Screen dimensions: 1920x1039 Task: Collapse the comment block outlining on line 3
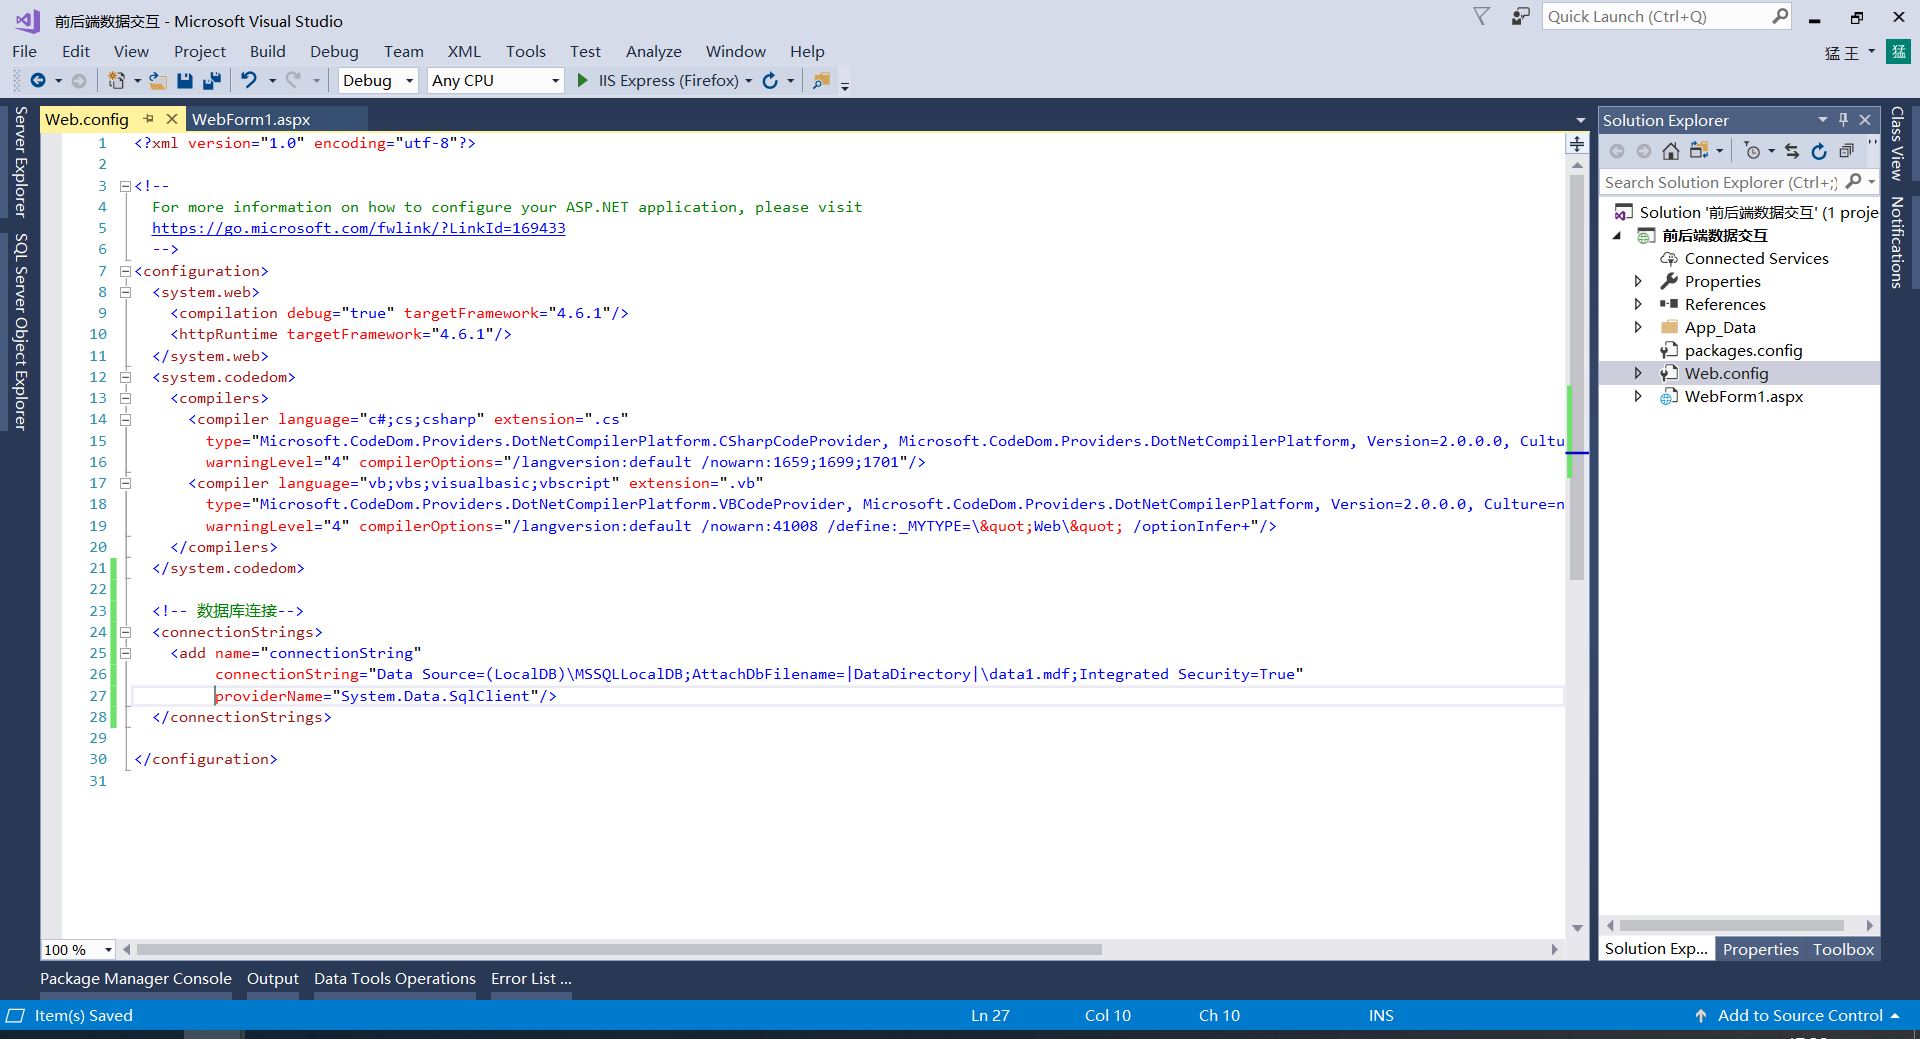[125, 186]
